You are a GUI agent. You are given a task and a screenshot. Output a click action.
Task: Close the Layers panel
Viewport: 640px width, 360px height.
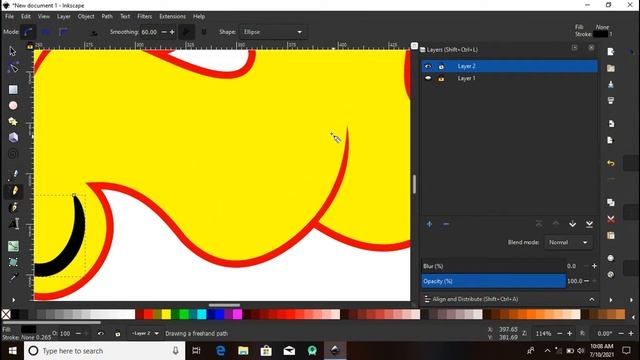pyautogui.click(x=591, y=48)
